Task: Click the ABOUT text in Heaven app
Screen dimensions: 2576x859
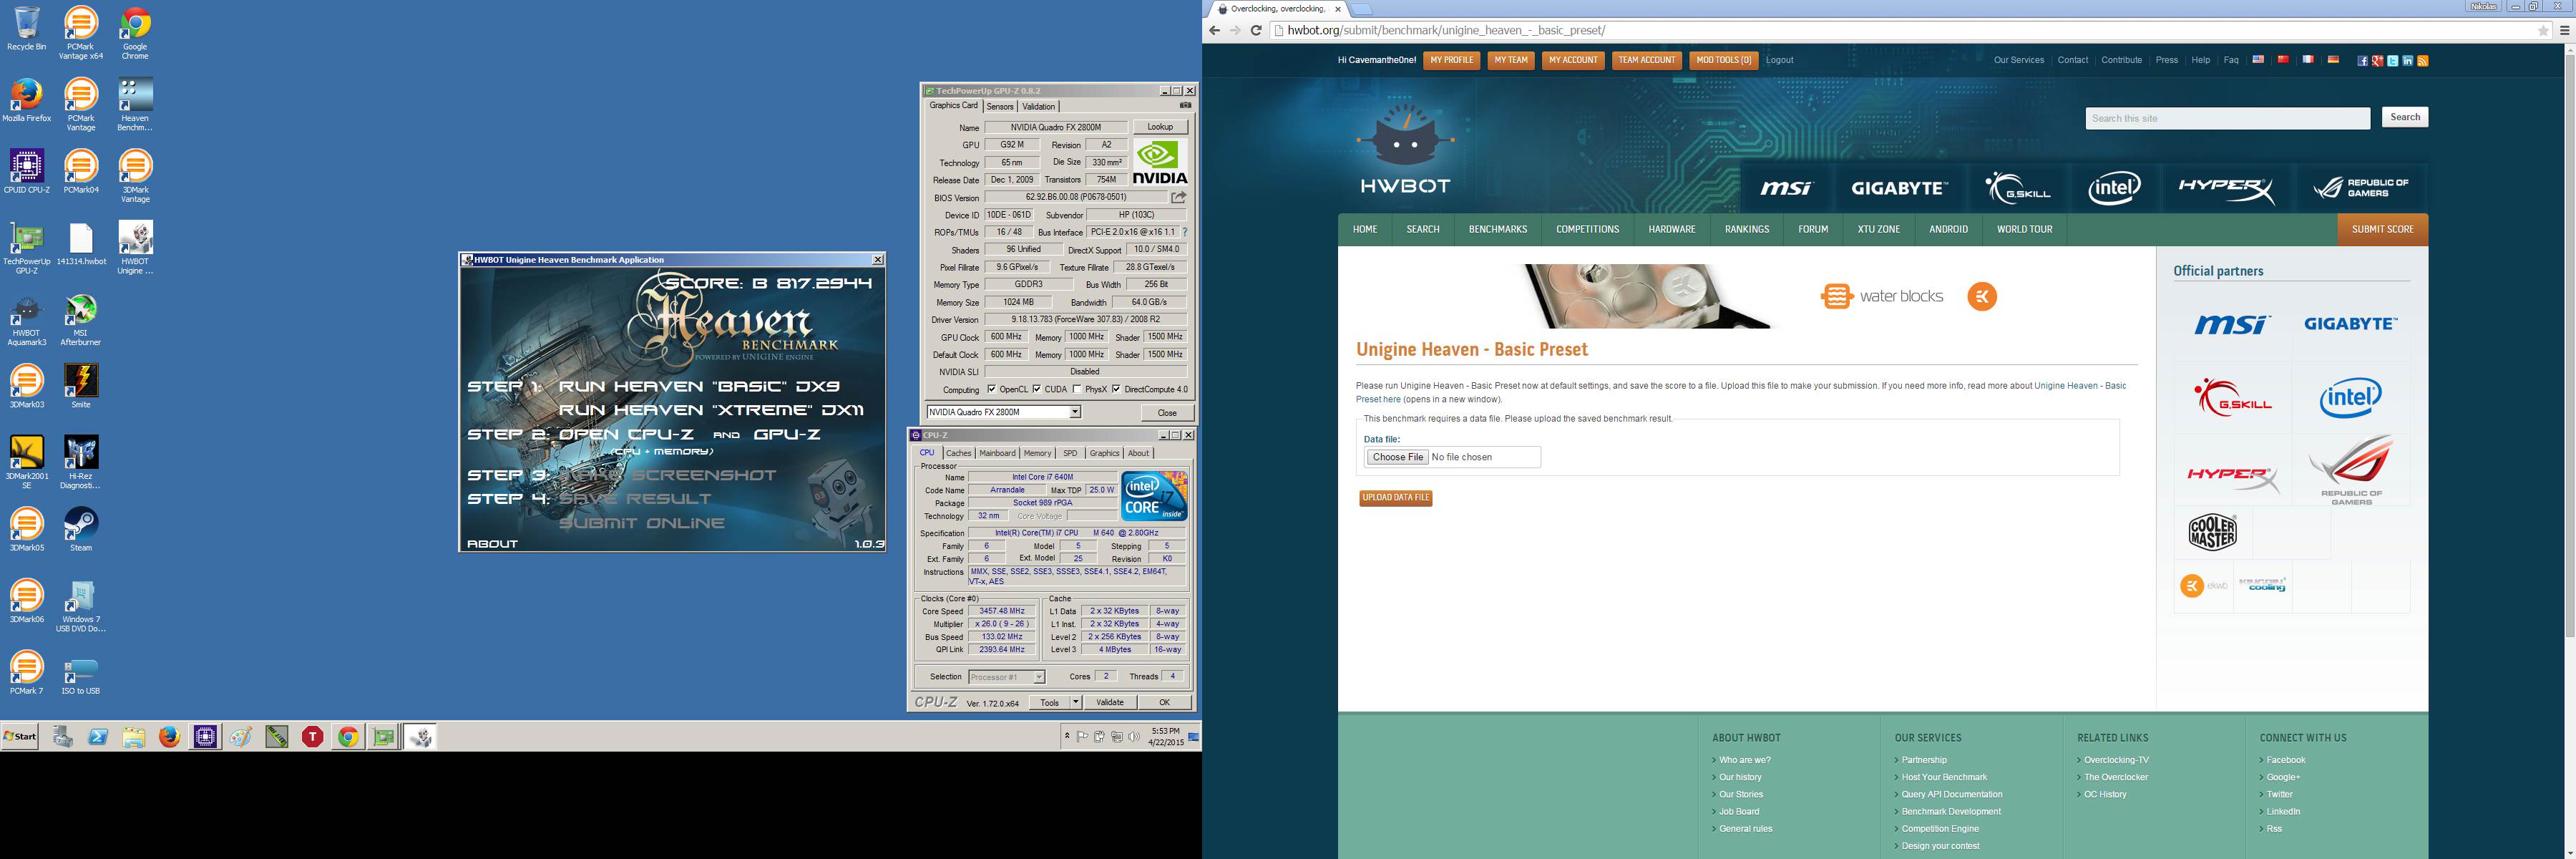Action: point(492,544)
